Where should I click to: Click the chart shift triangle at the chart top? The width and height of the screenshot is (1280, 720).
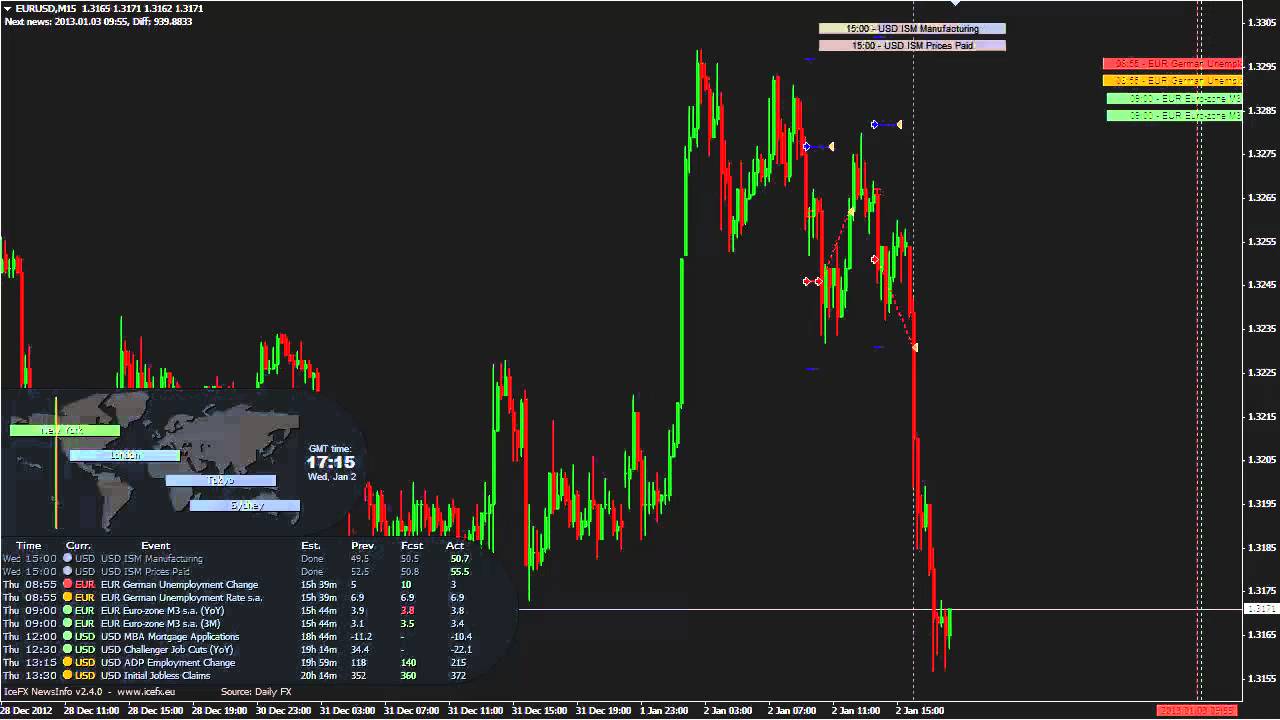[x=955, y=3]
